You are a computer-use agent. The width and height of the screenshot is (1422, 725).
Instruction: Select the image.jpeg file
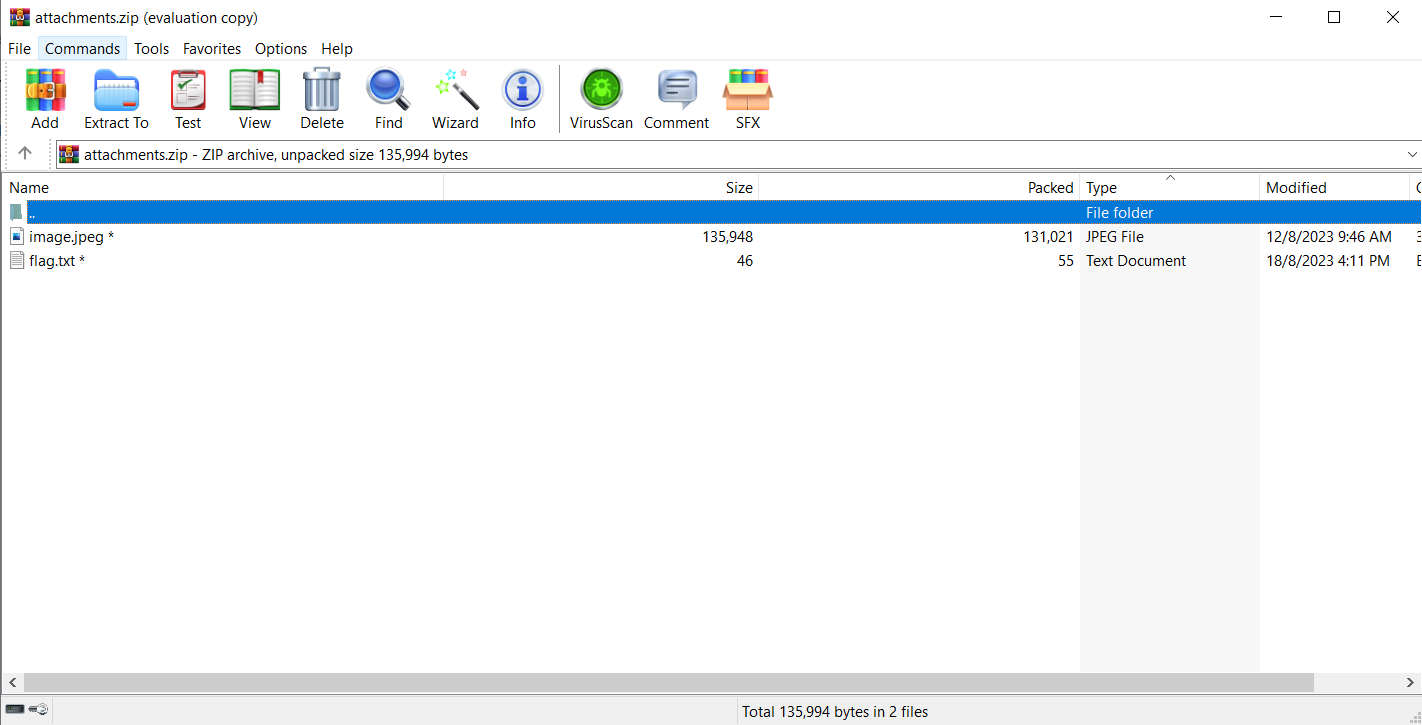(x=66, y=237)
